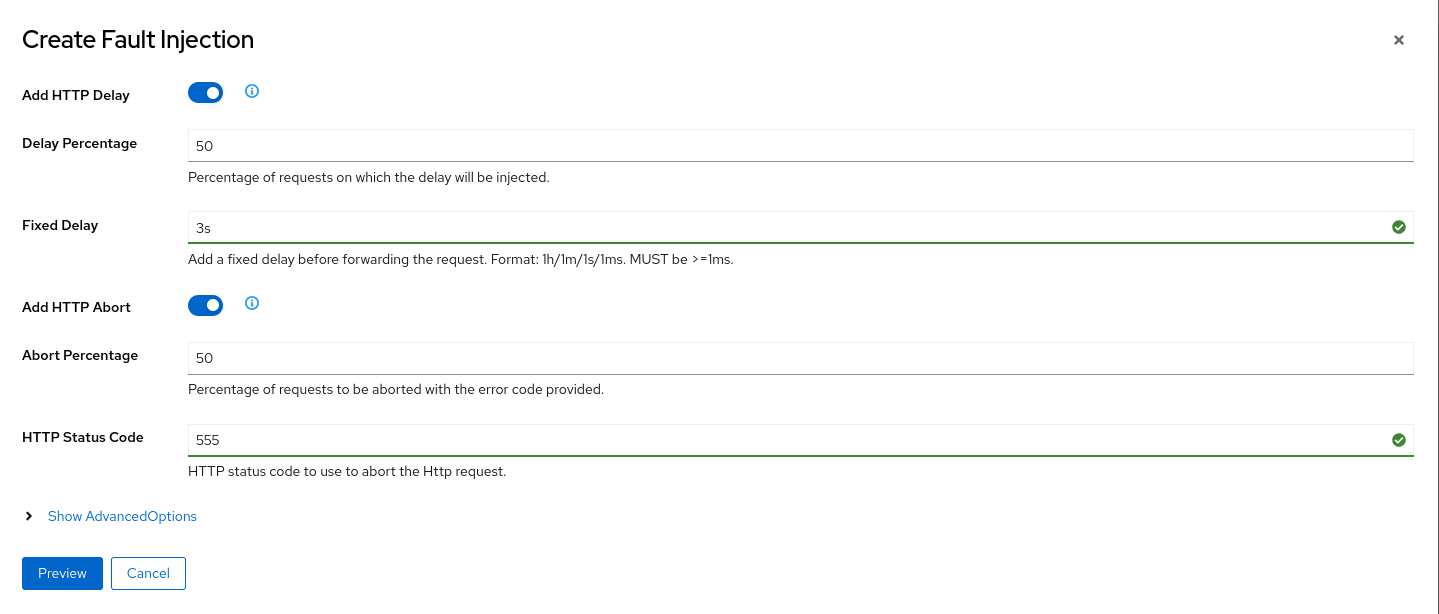
Task: Click the green checkmark in HTTP Status Code field
Action: [x=1398, y=440]
